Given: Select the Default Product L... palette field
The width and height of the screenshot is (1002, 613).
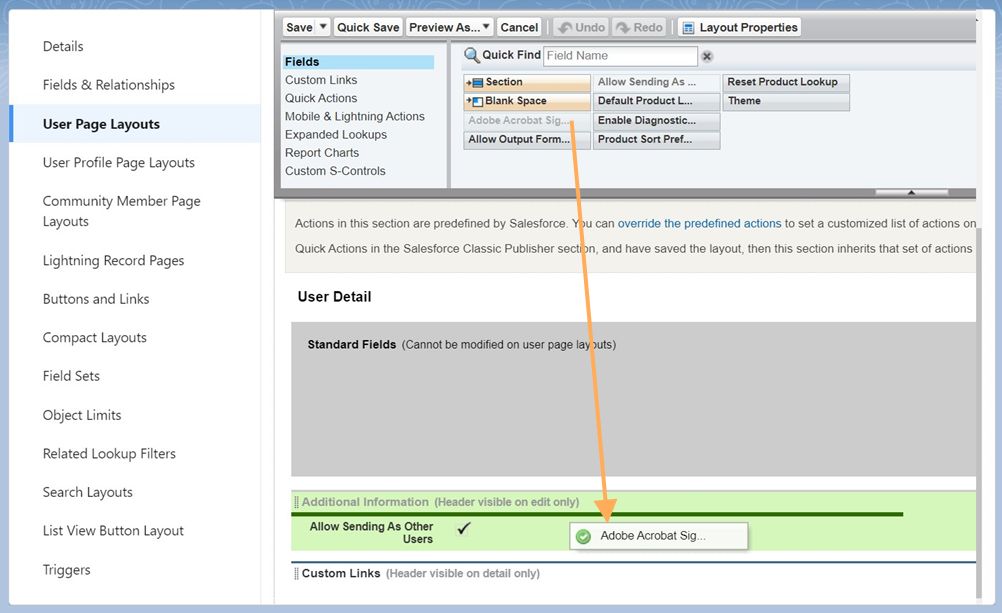Looking at the screenshot, I should tap(656, 101).
